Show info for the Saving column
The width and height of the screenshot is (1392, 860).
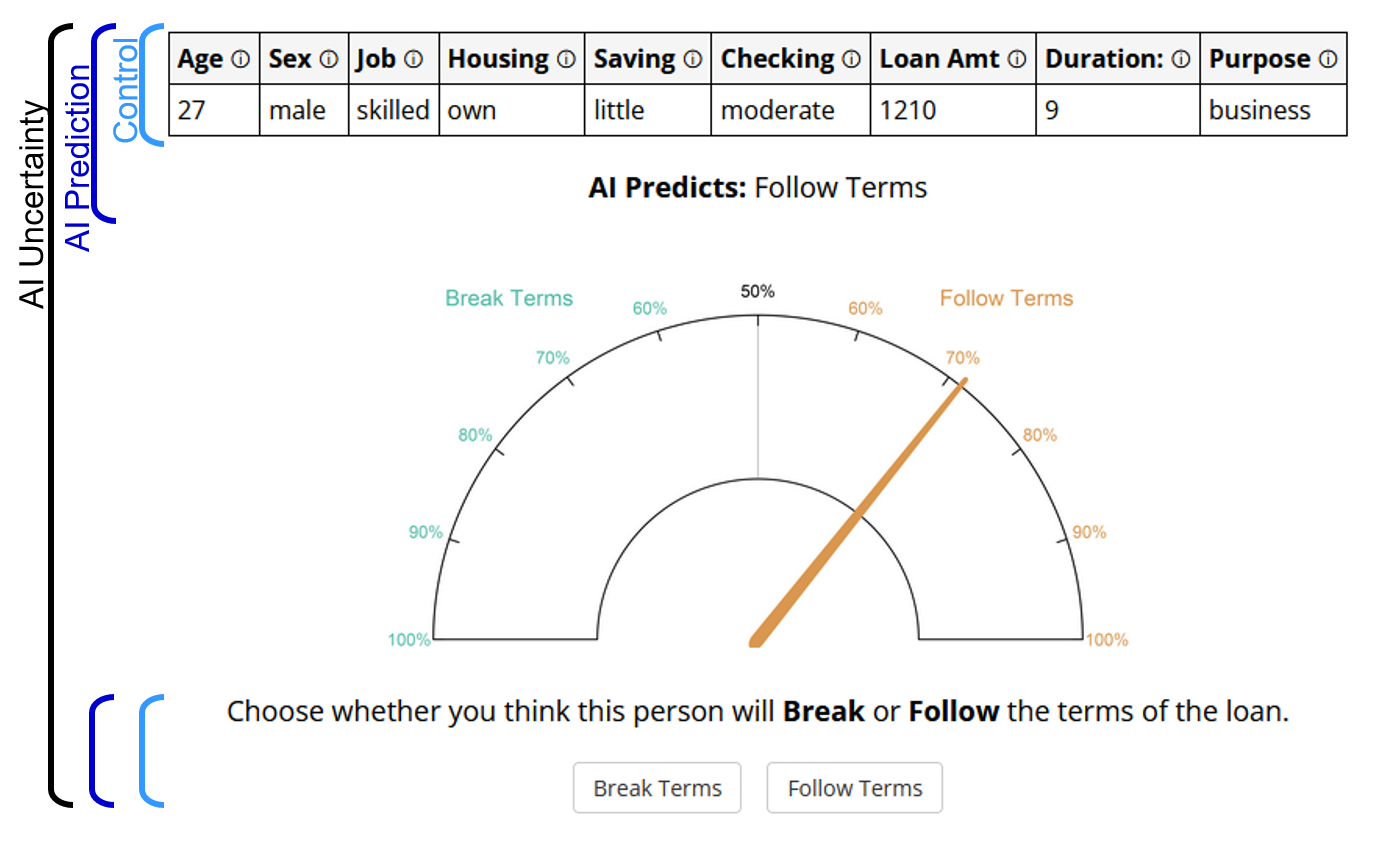coord(692,60)
